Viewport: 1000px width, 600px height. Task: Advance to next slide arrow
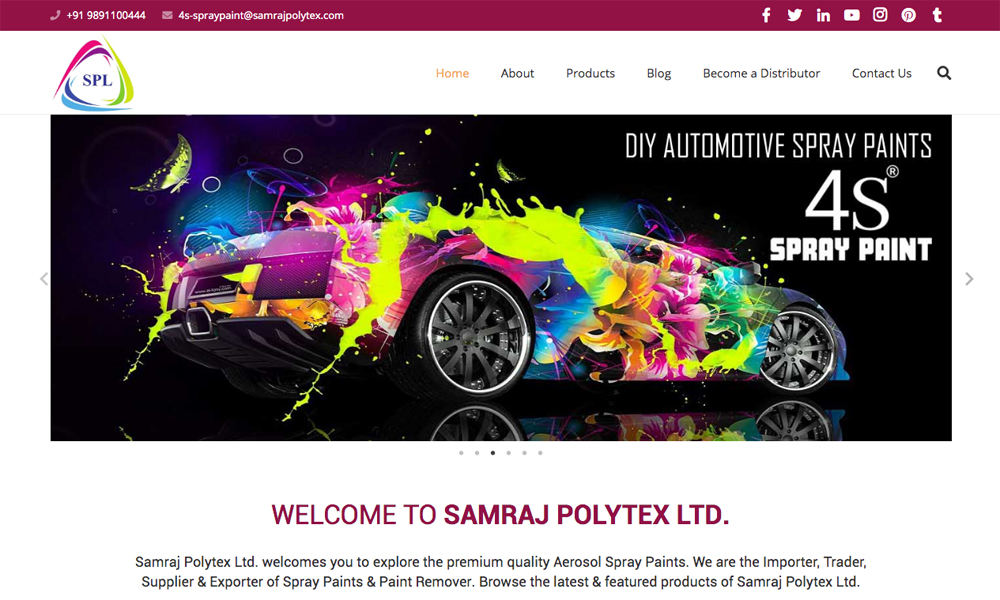pyautogui.click(x=969, y=279)
